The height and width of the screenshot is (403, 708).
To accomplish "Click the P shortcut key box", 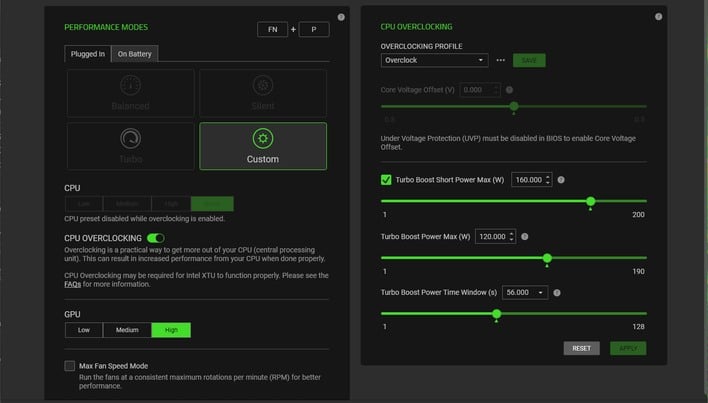I will point(314,29).
